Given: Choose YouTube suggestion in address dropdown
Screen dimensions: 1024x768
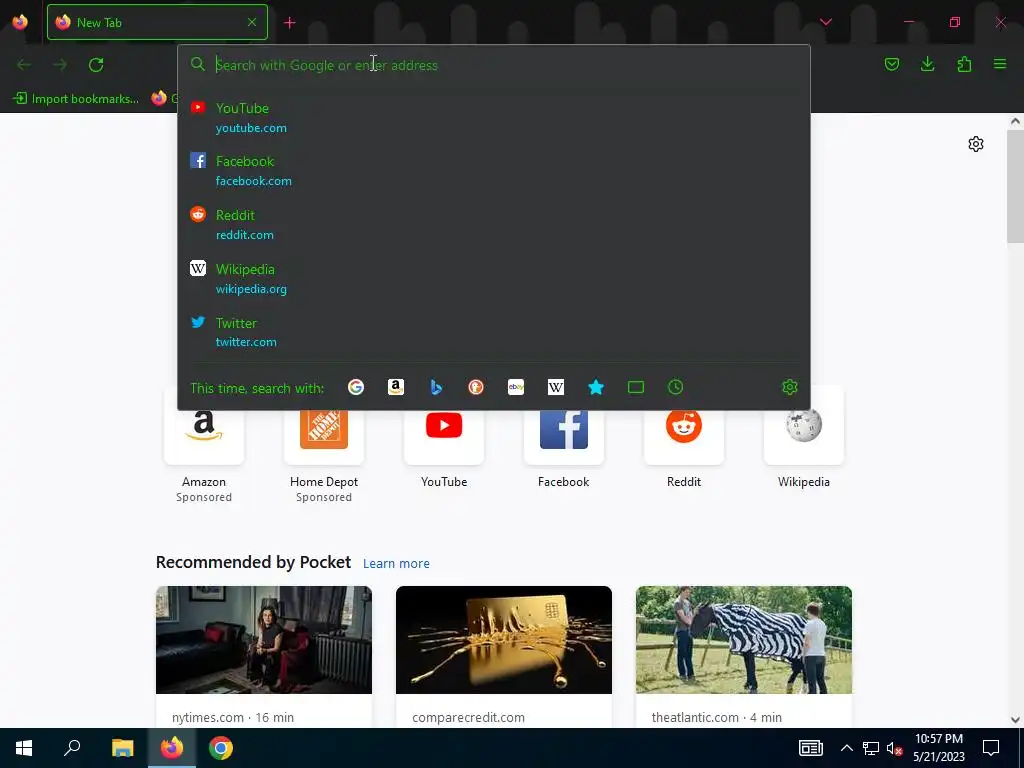Looking at the screenshot, I should coord(494,118).
